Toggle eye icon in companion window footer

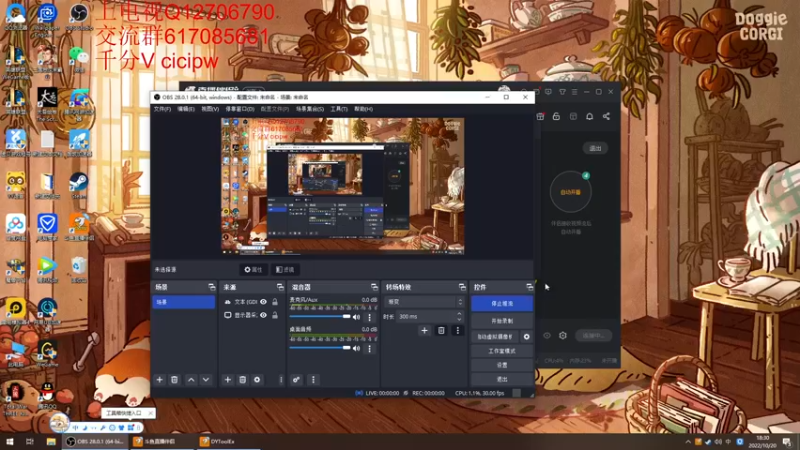click(x=547, y=336)
